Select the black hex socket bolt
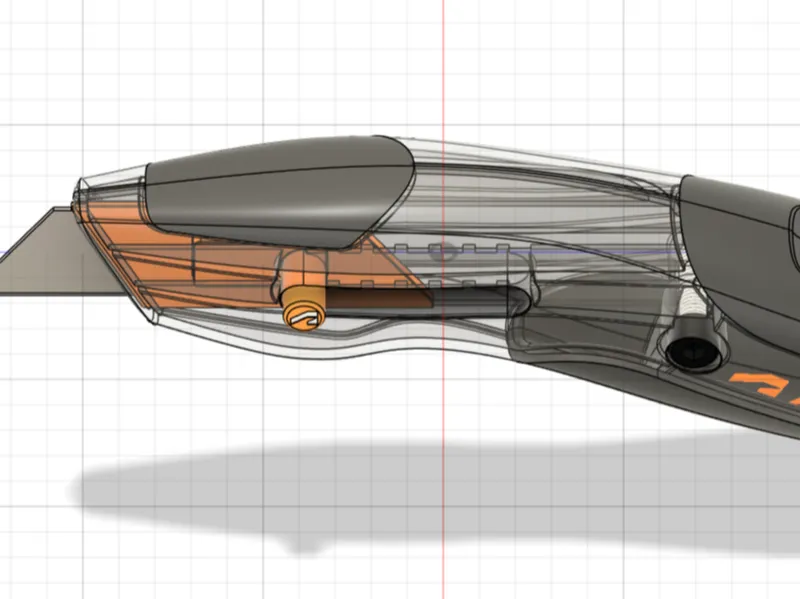Image resolution: width=800 pixels, height=599 pixels. (x=693, y=351)
